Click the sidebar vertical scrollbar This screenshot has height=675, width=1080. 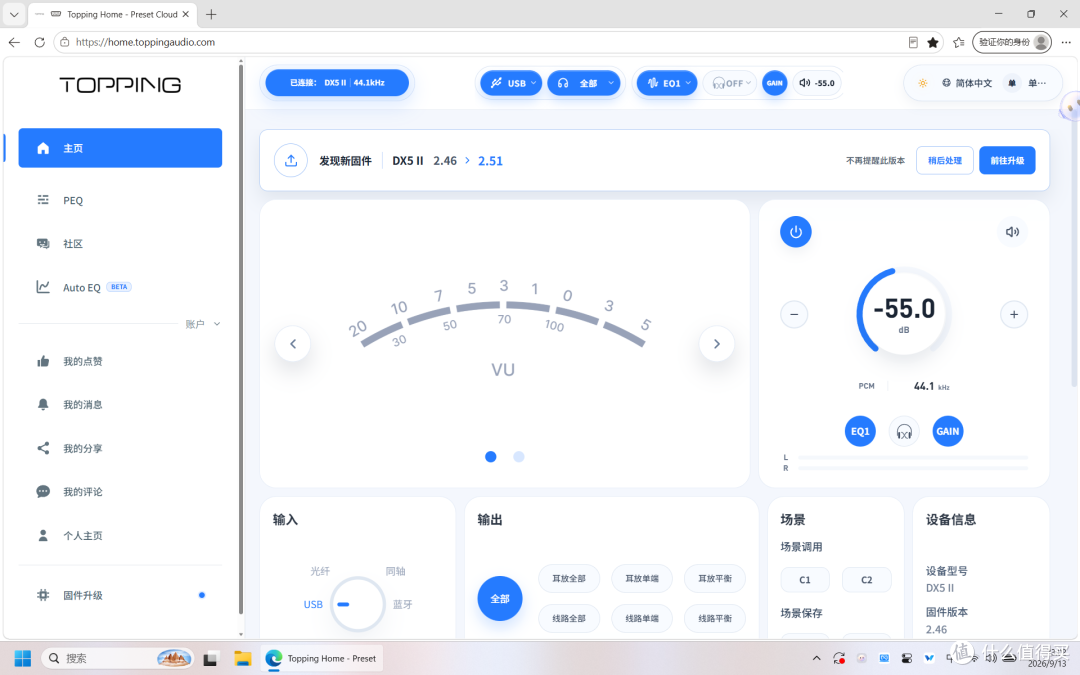240,338
